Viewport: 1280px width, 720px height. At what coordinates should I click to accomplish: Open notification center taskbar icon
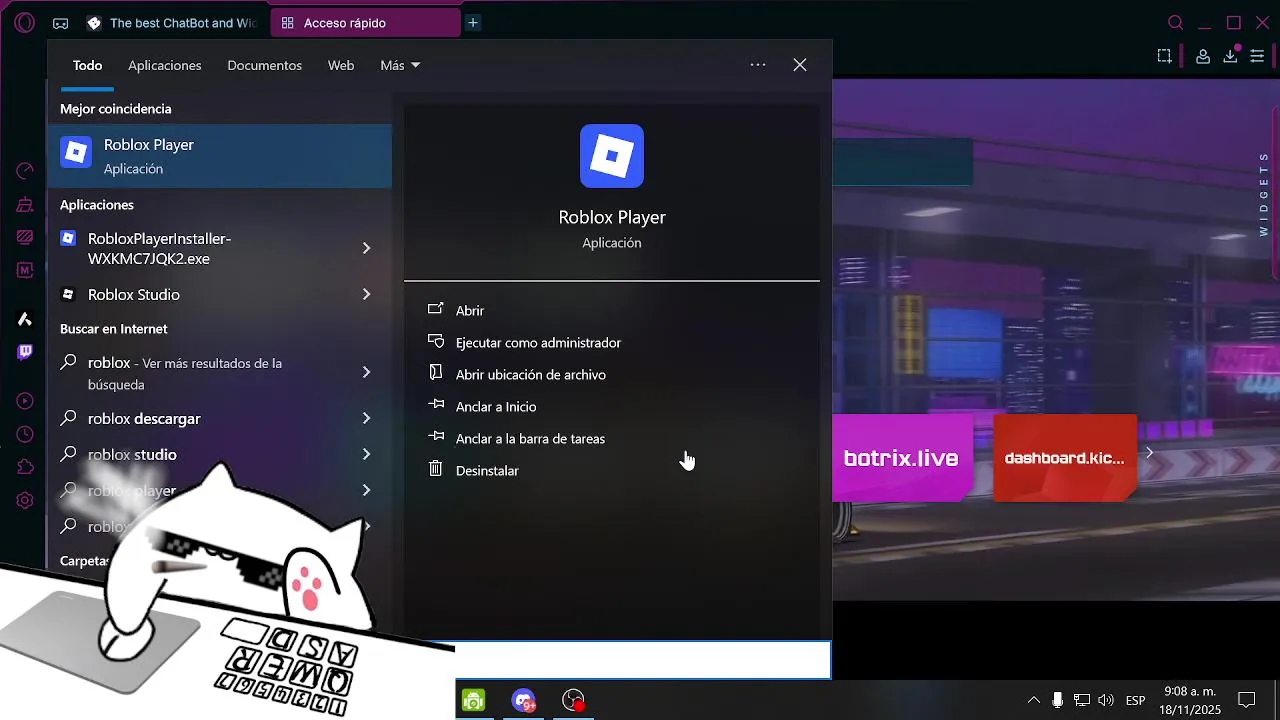tap(1247, 700)
